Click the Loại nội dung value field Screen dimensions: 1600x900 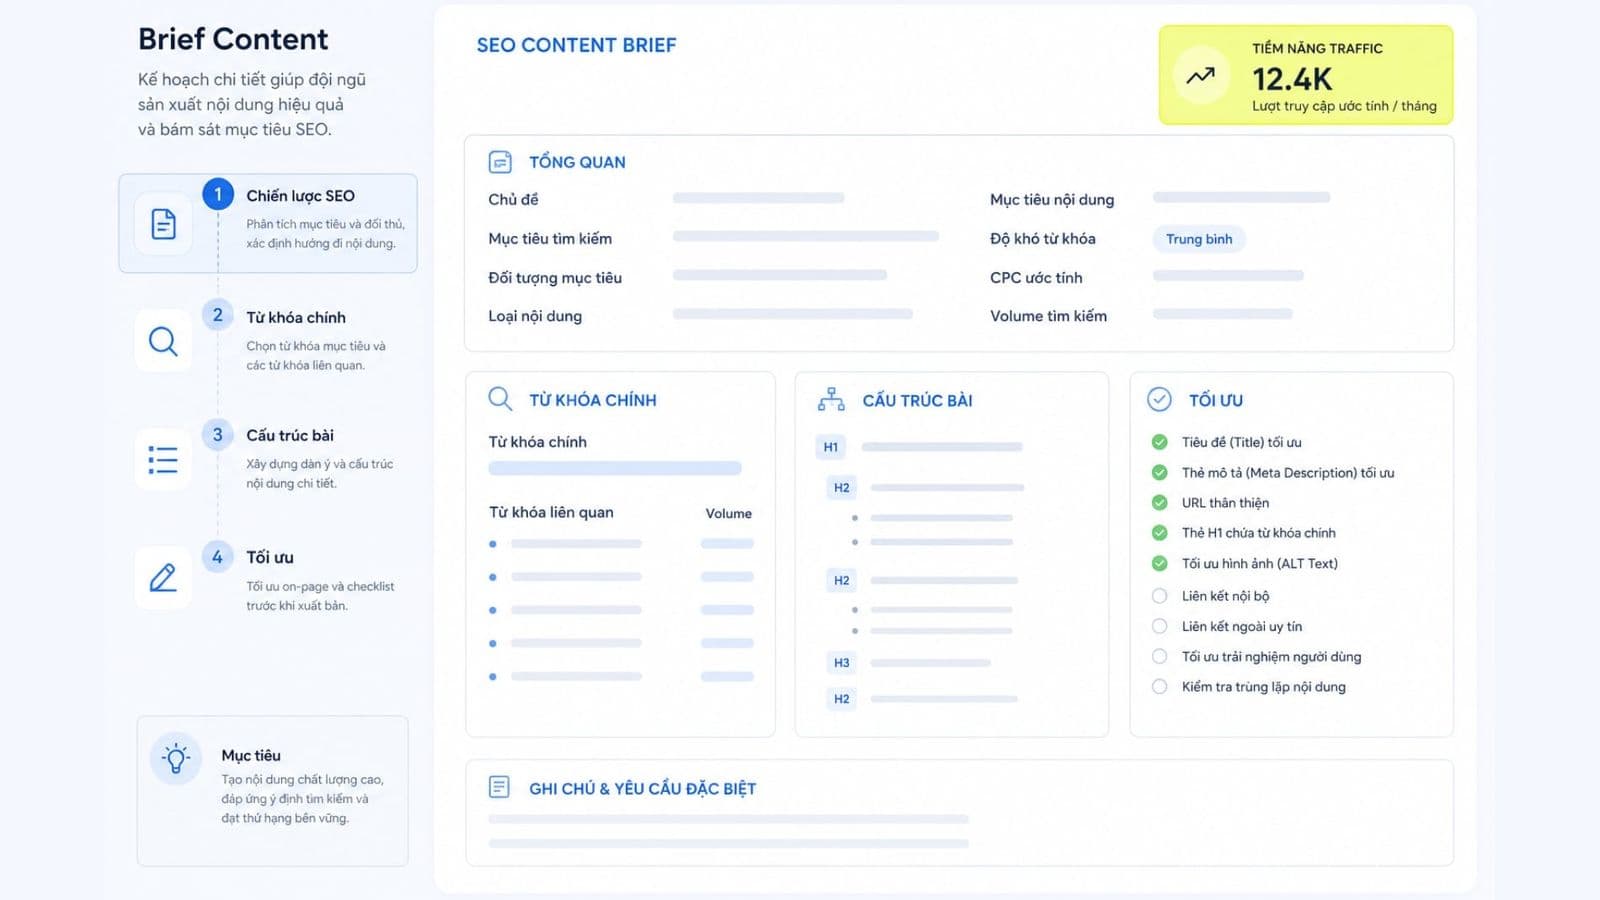(x=793, y=314)
